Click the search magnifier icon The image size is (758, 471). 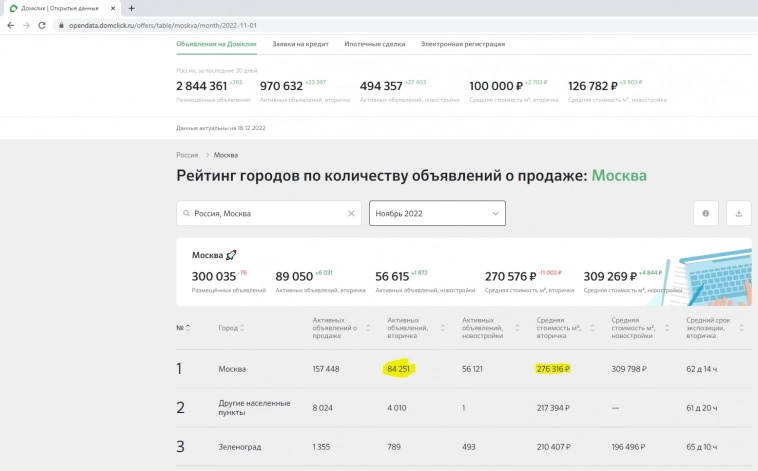186,213
